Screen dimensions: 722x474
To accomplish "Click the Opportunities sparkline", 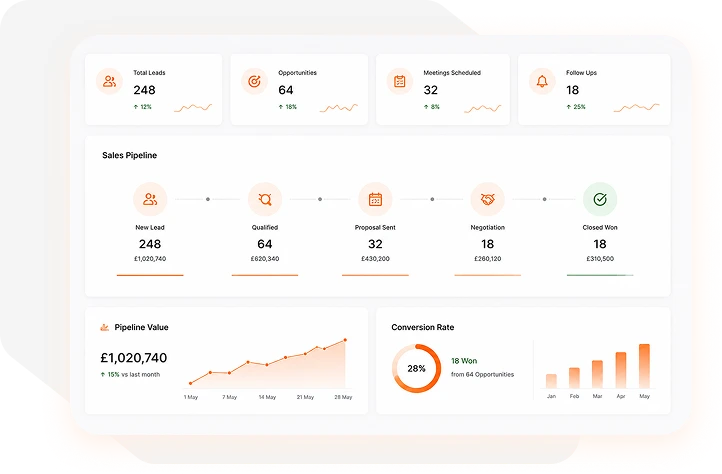I will 338,108.
